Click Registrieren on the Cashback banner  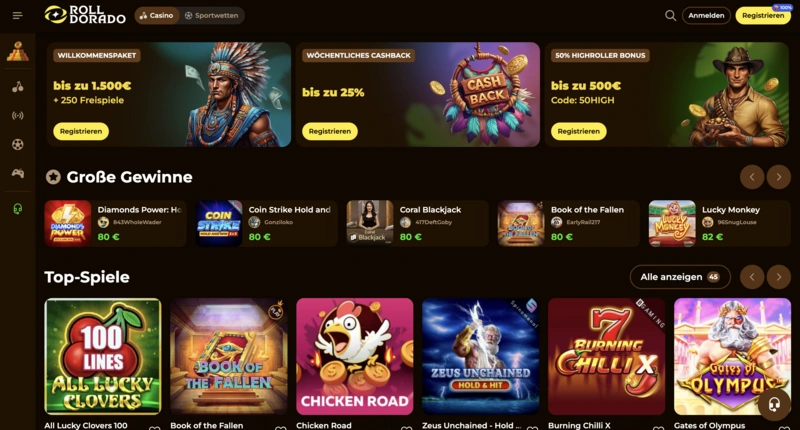pyautogui.click(x=330, y=131)
